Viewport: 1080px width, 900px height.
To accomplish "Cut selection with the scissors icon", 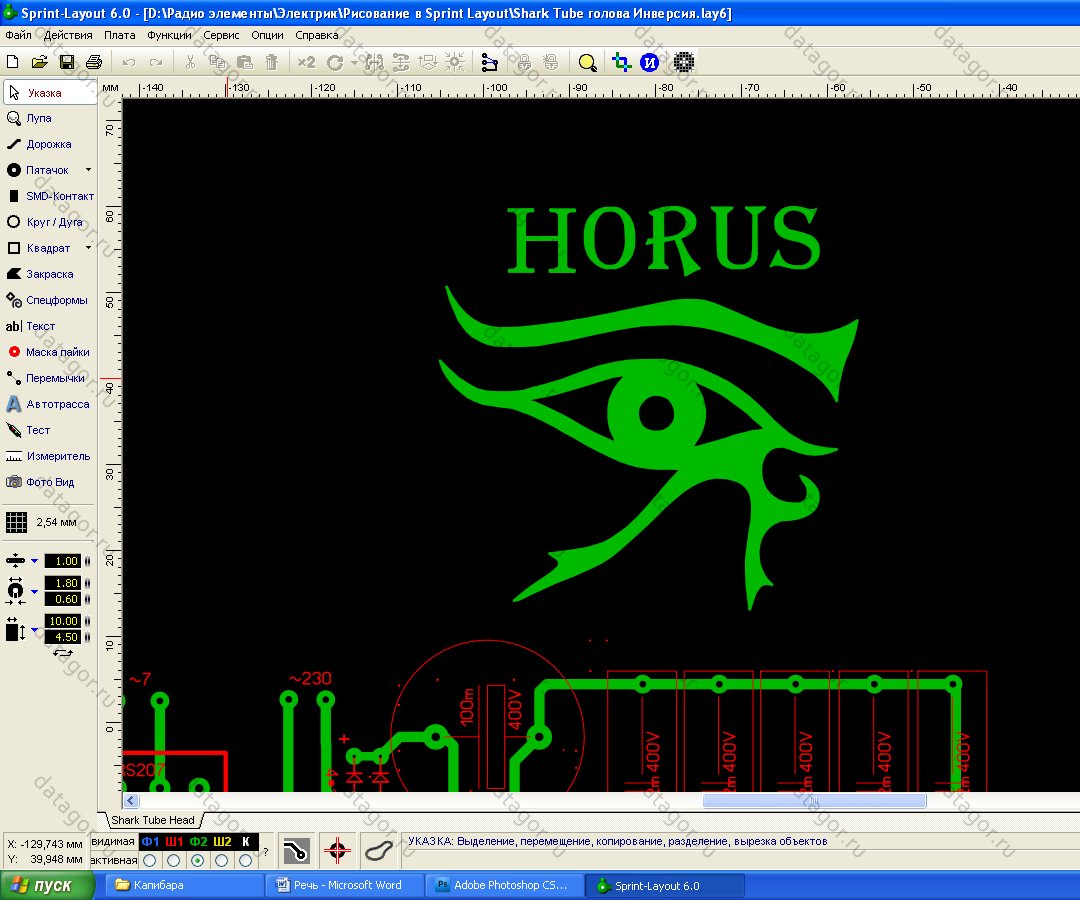I will [x=191, y=62].
